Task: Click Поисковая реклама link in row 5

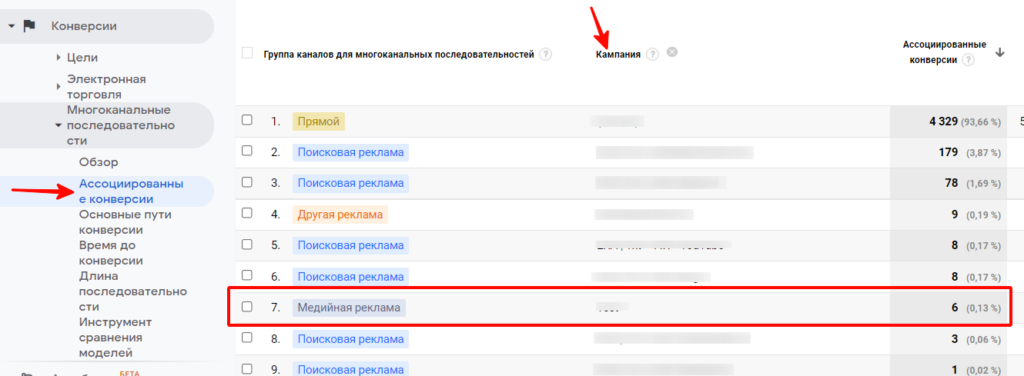Action: [x=351, y=245]
